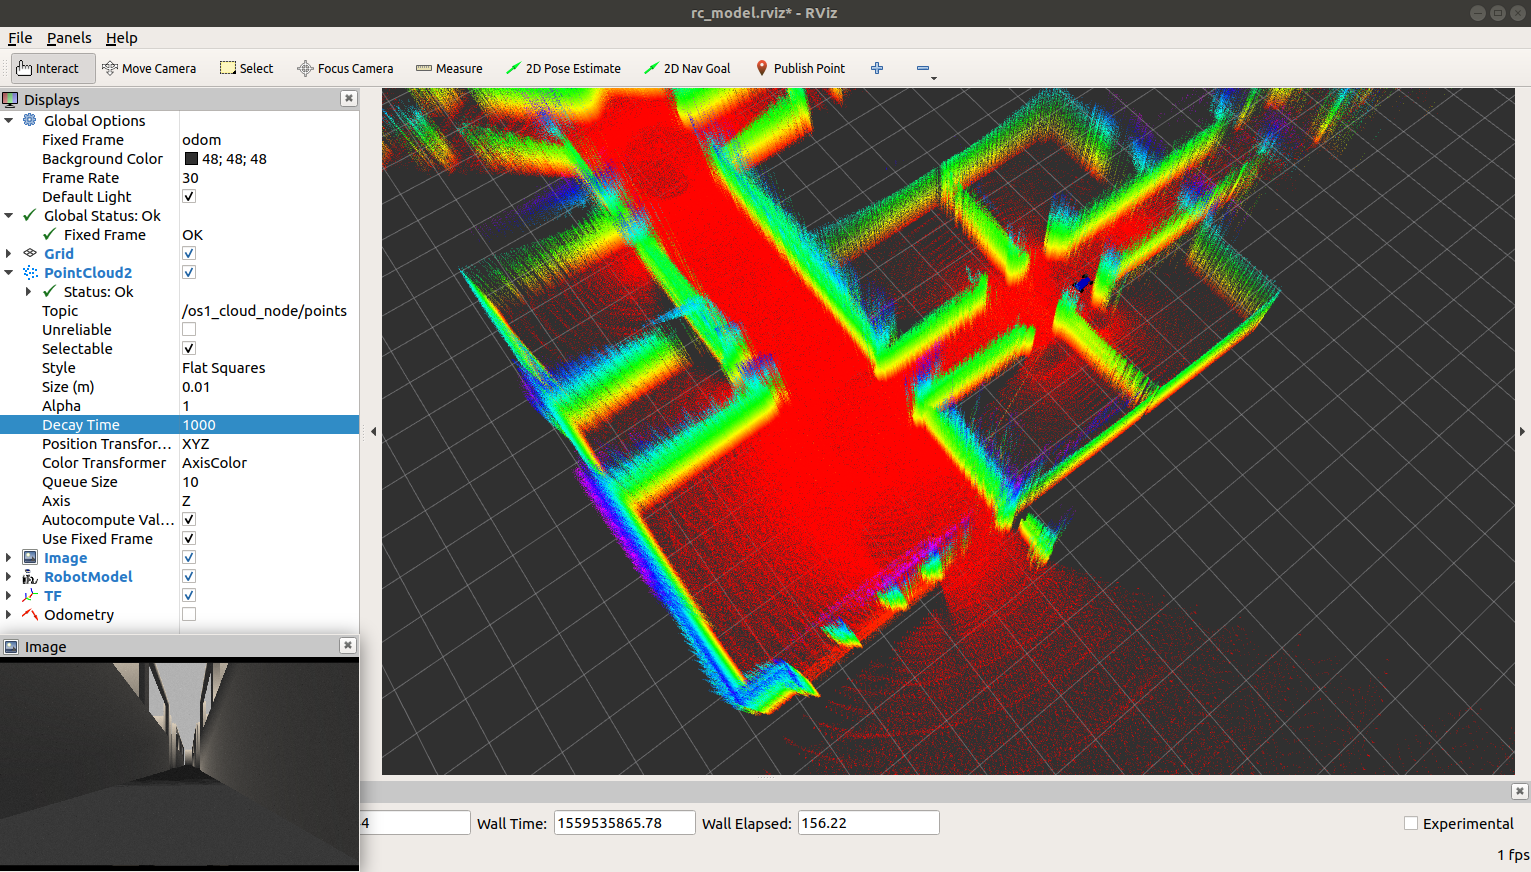Click the Odometry display icon
The height and width of the screenshot is (872, 1531).
coord(30,614)
